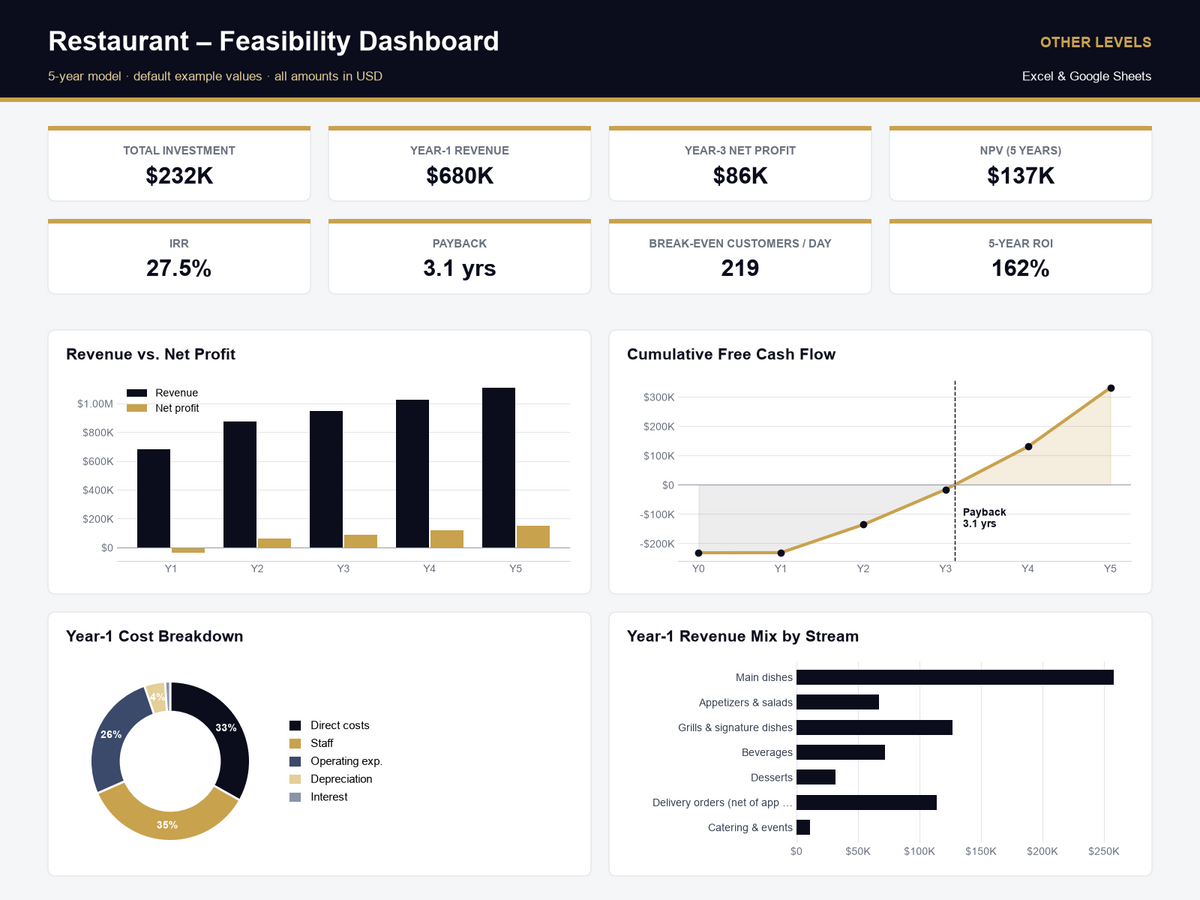1200x900 pixels.
Task: Click the Beverages bar
Action: point(840,752)
